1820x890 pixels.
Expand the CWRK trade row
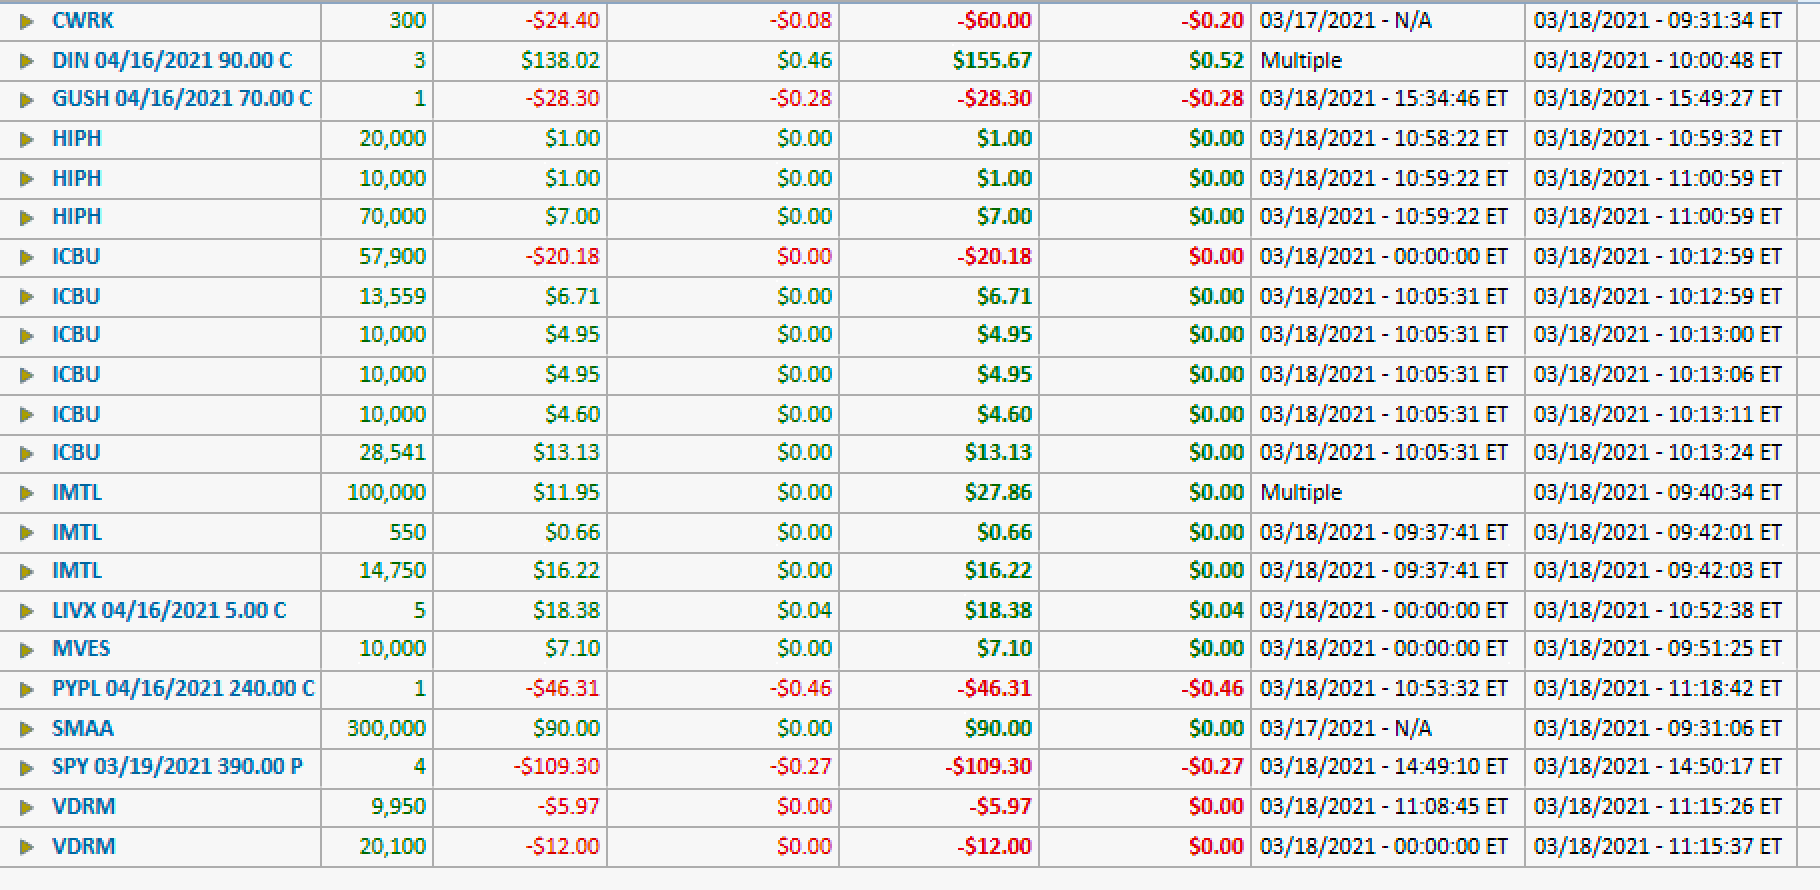tap(27, 21)
